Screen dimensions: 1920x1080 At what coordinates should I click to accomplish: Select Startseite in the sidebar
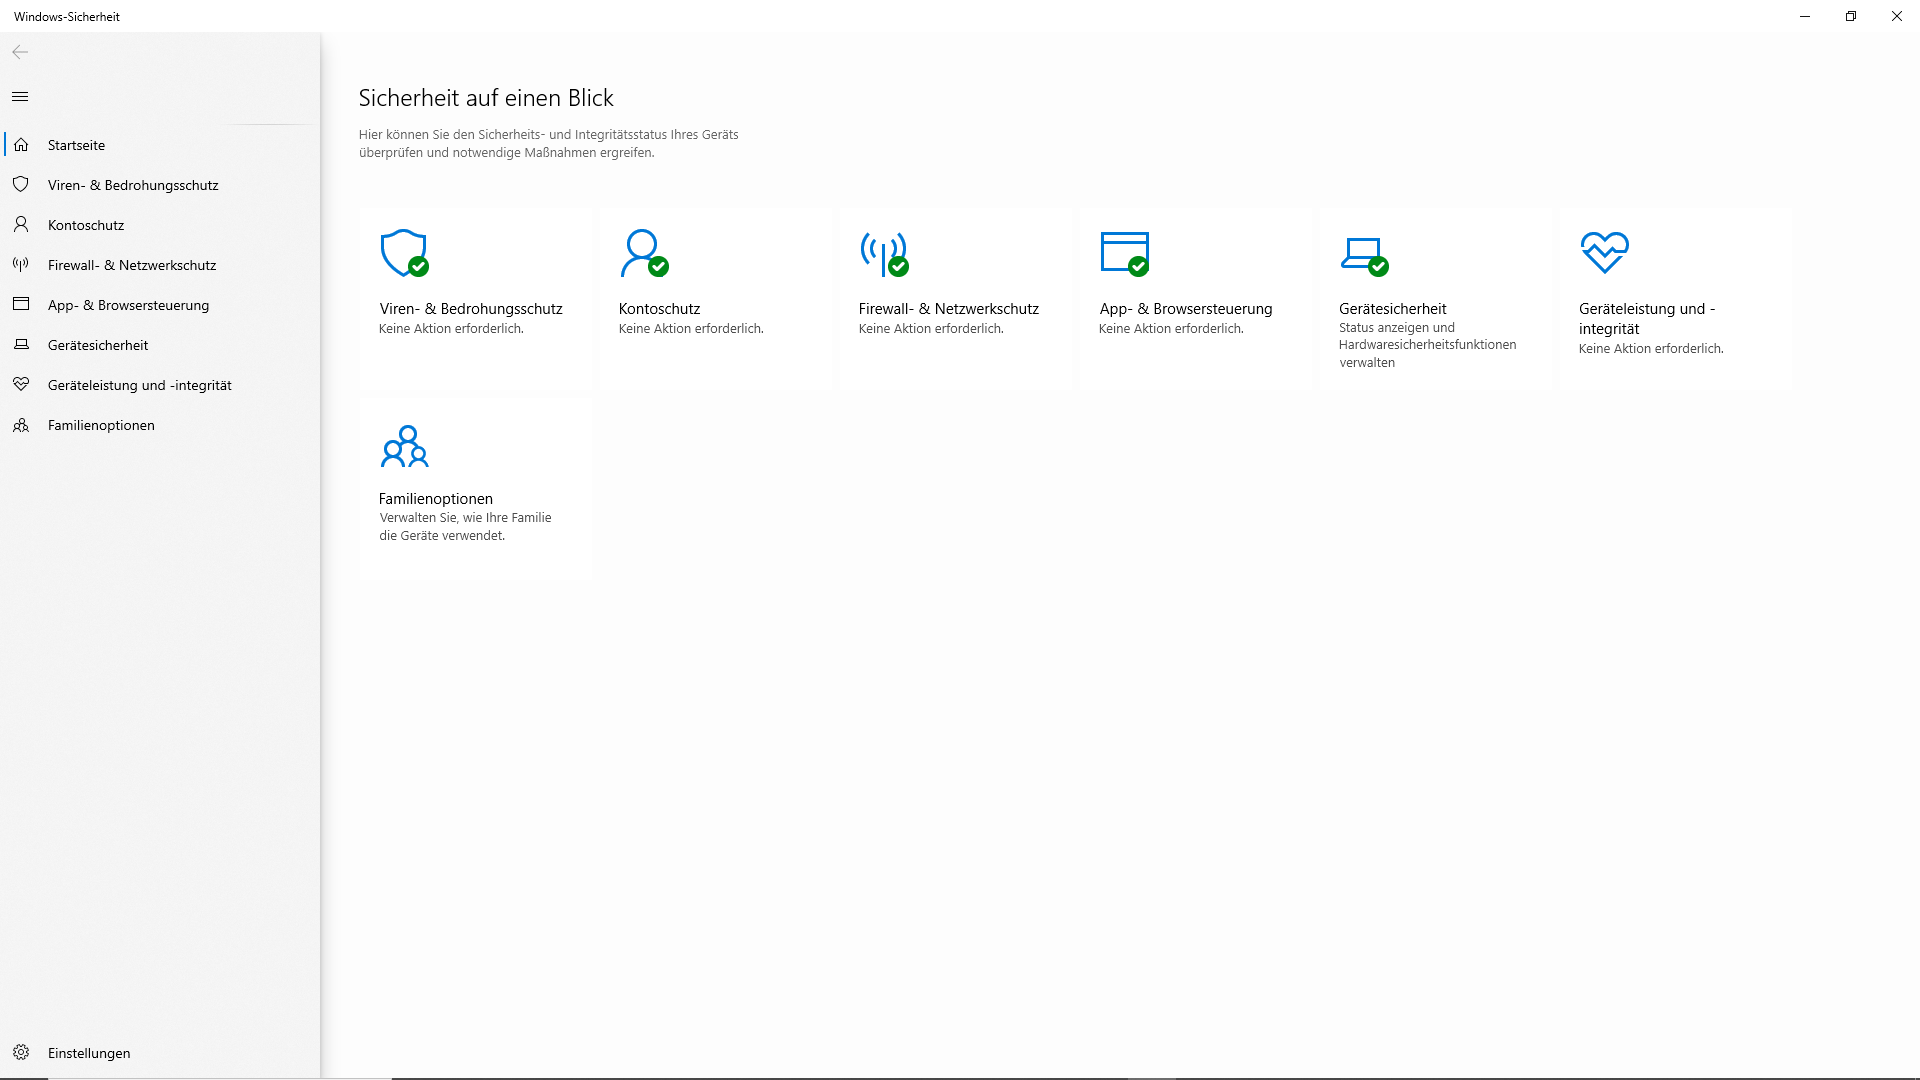coord(76,145)
